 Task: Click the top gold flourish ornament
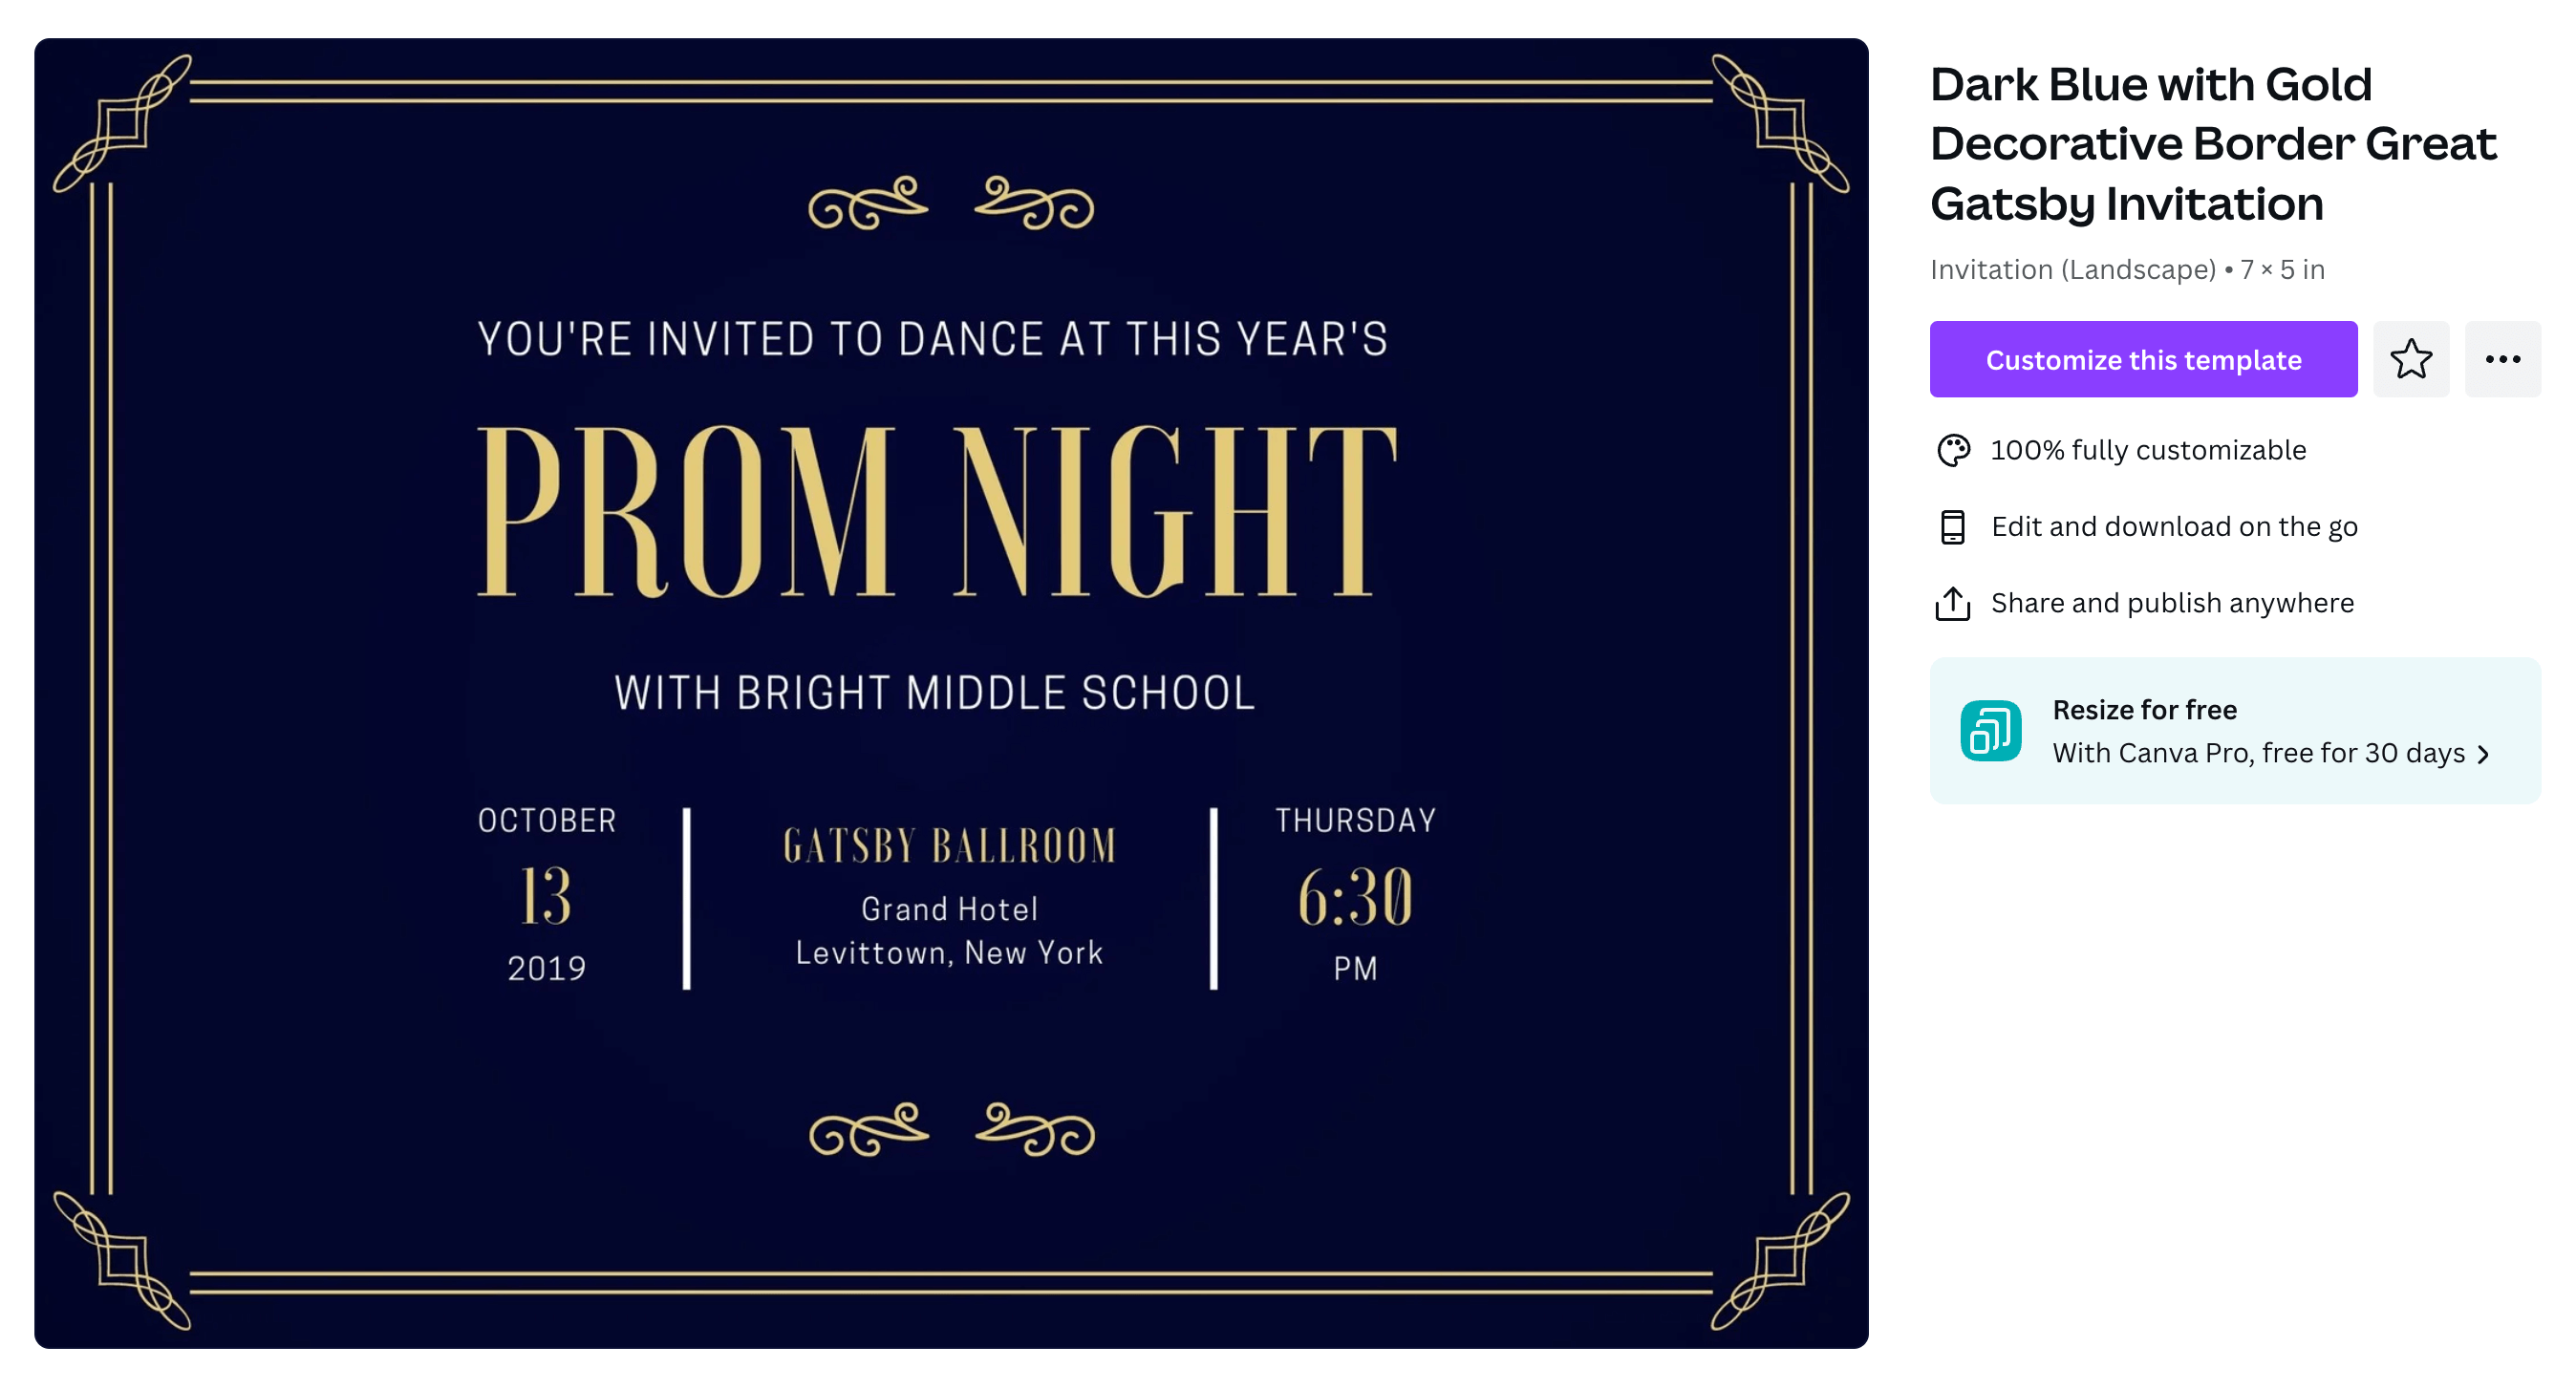pos(951,203)
